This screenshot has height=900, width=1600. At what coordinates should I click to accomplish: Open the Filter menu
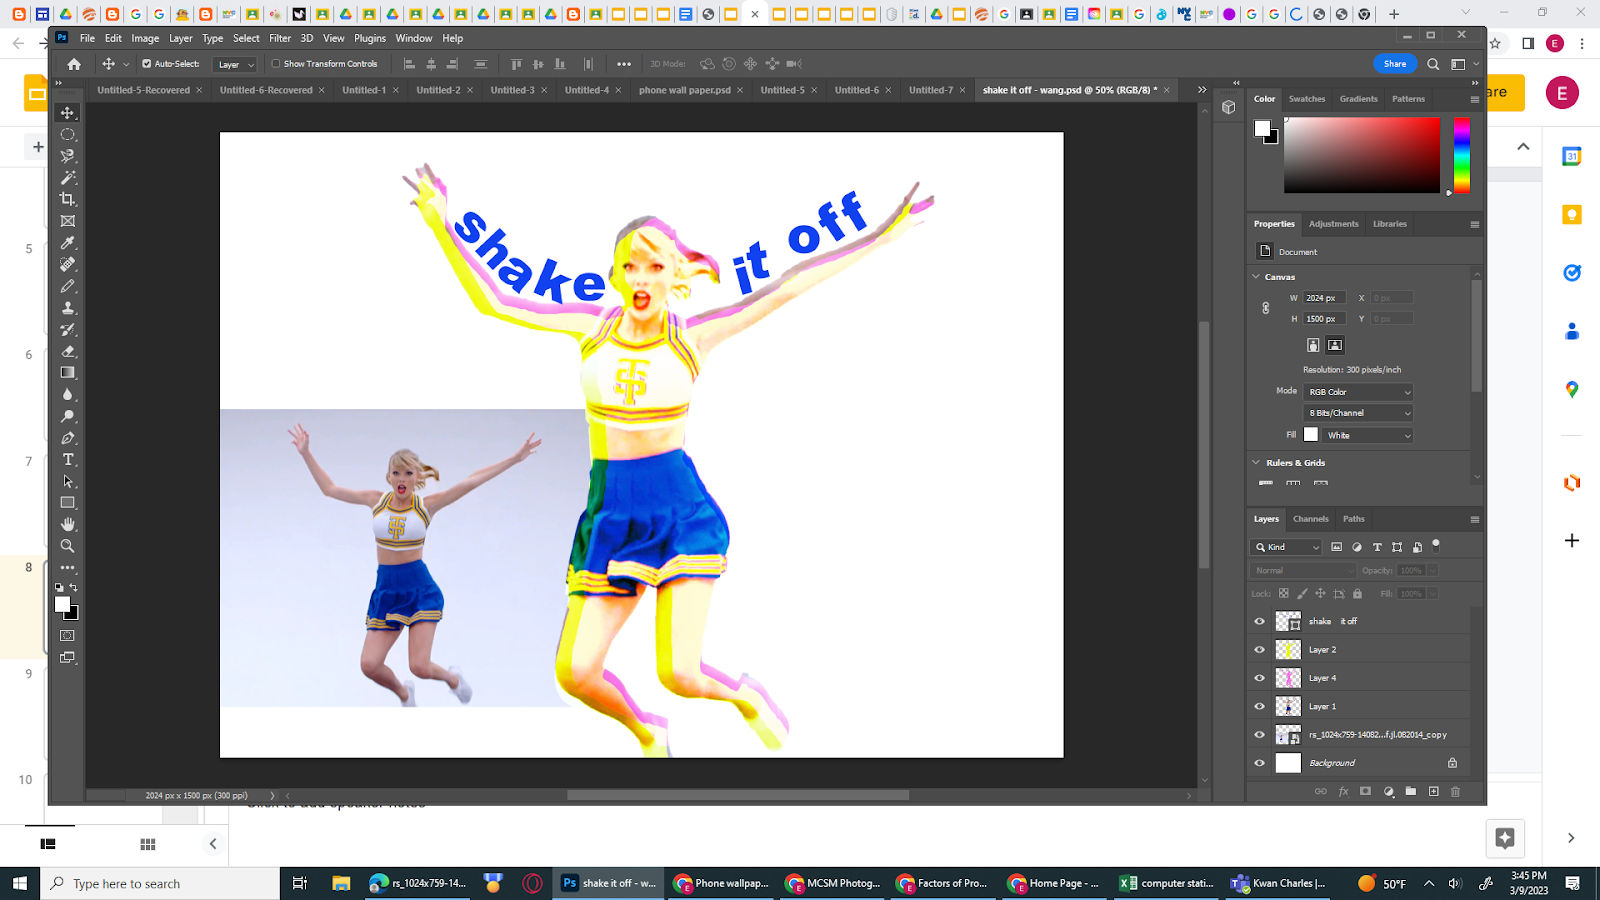(x=280, y=38)
